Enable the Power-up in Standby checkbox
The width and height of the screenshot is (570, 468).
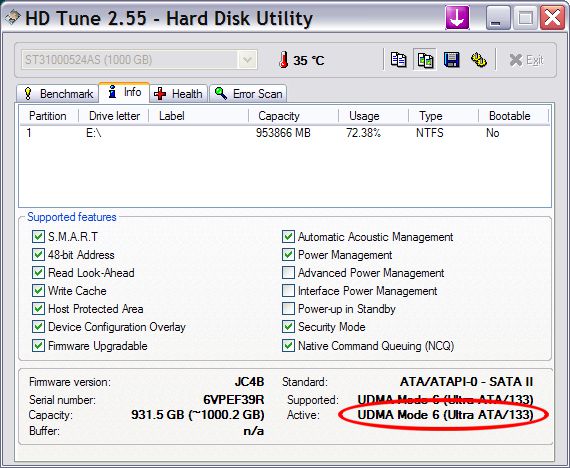click(288, 309)
